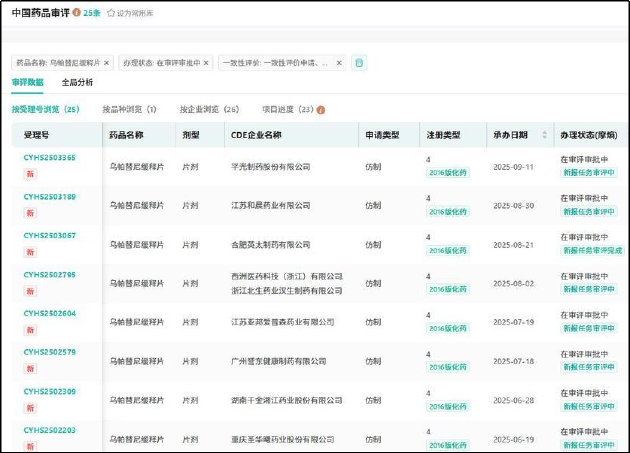
Task: Open record CYHS2503067
Action: [49, 236]
